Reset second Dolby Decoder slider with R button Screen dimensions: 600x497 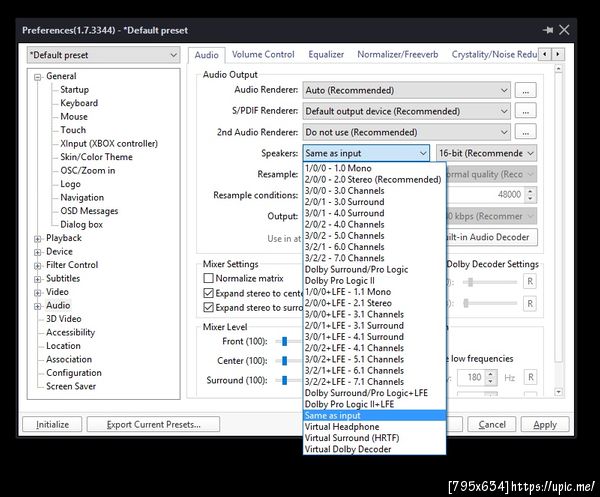tap(530, 304)
